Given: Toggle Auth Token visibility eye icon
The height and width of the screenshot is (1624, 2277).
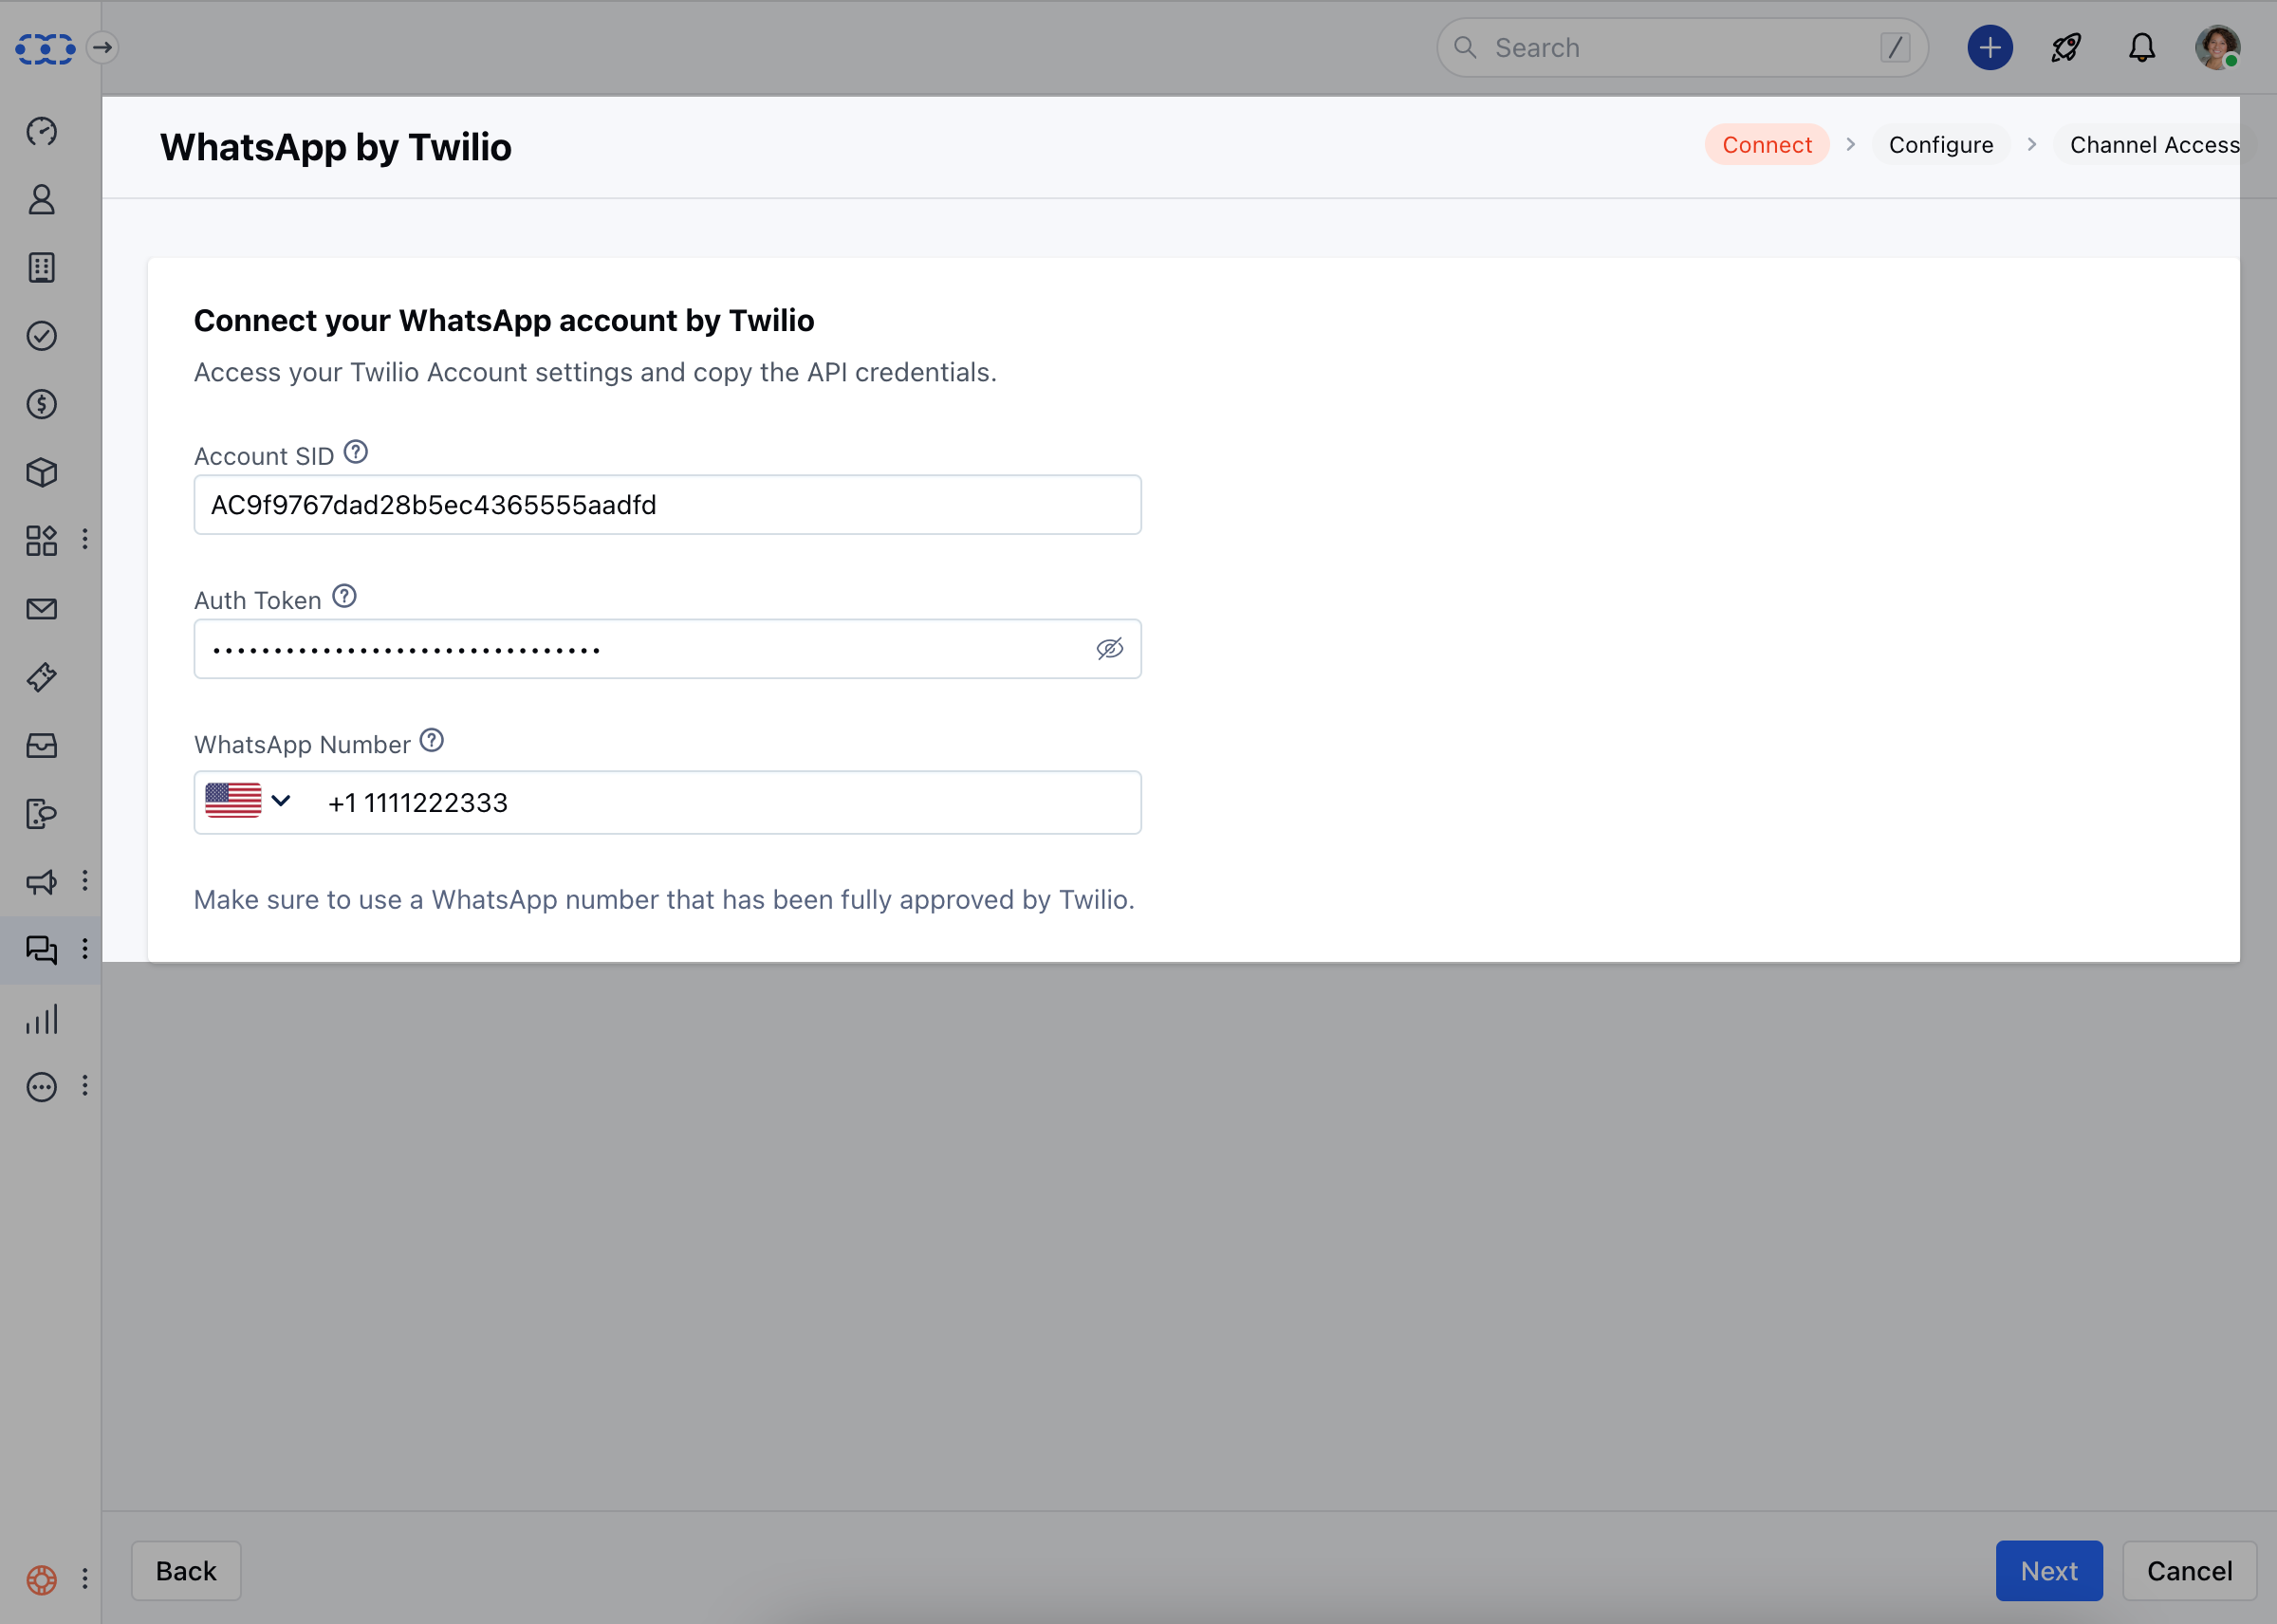Looking at the screenshot, I should (1109, 649).
